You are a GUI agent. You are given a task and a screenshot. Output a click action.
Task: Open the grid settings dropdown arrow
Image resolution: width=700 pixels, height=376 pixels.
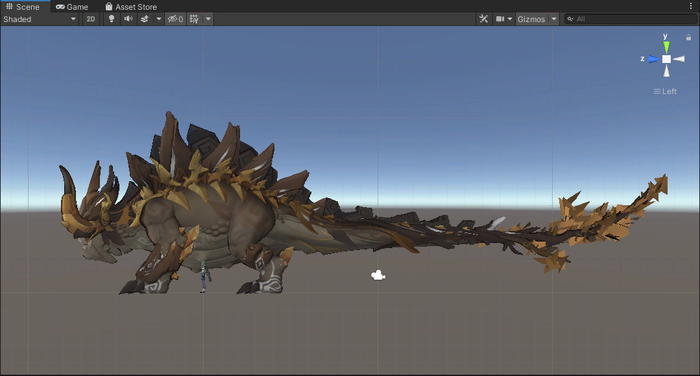click(208, 19)
